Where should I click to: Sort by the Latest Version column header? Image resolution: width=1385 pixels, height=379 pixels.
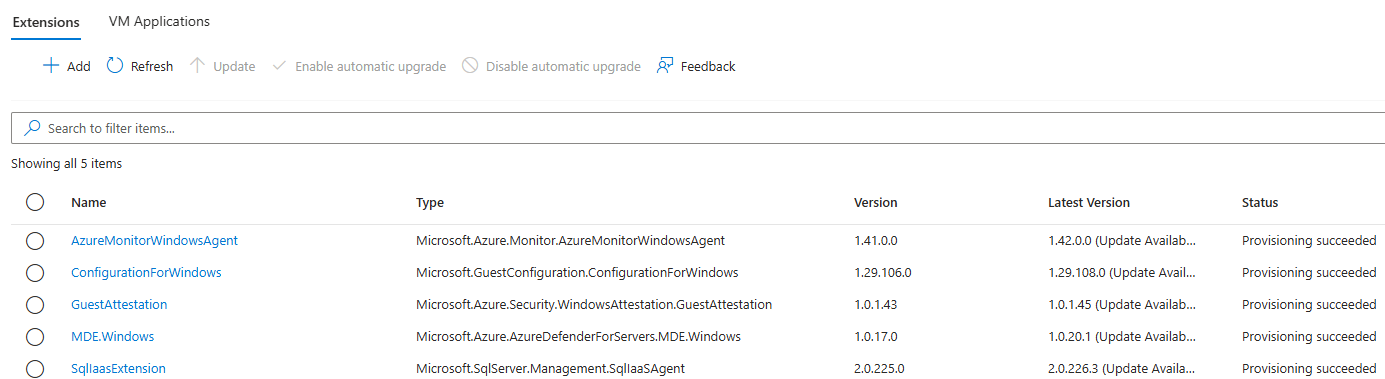coord(1089,202)
